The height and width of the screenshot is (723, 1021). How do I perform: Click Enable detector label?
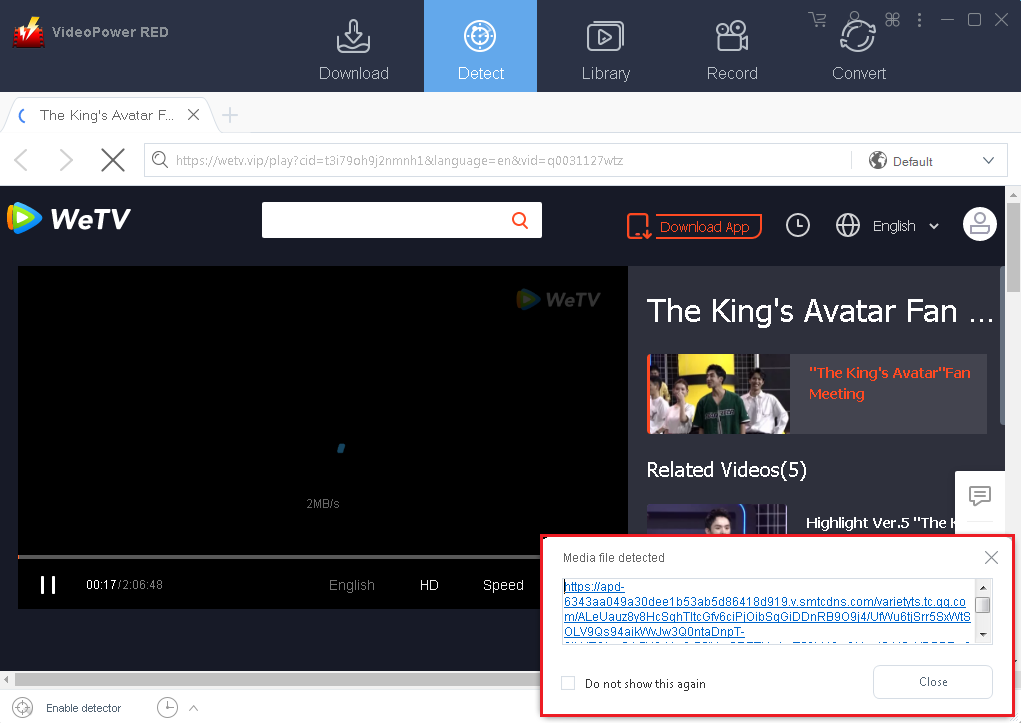83,708
